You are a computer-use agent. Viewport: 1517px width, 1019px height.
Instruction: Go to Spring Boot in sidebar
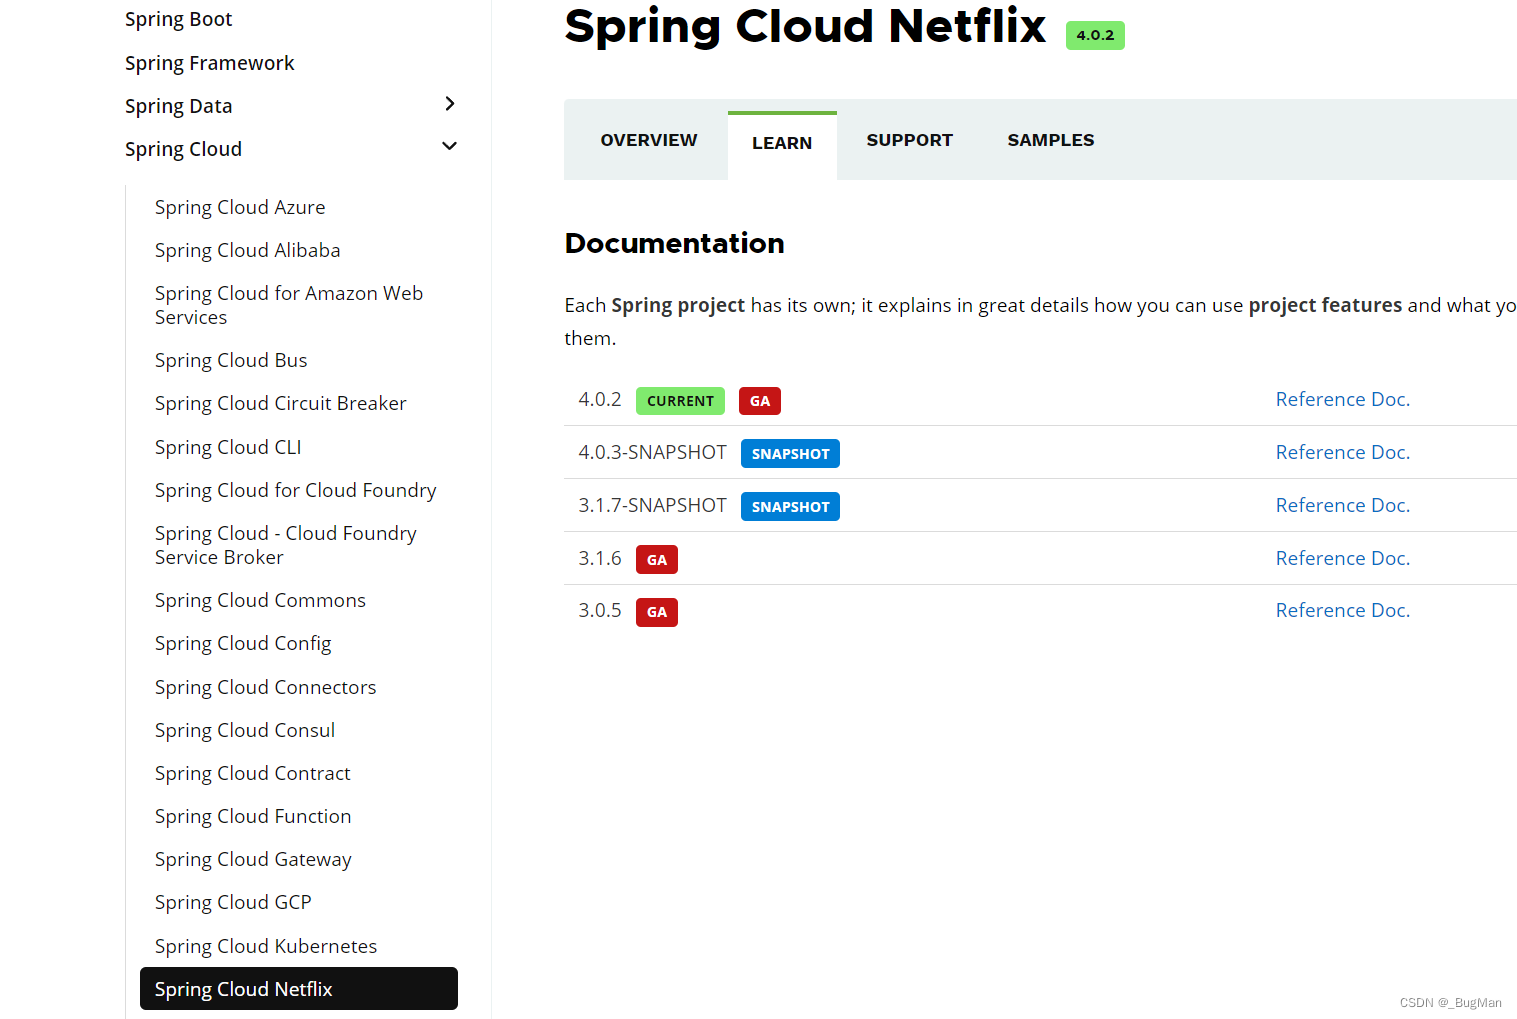click(178, 19)
